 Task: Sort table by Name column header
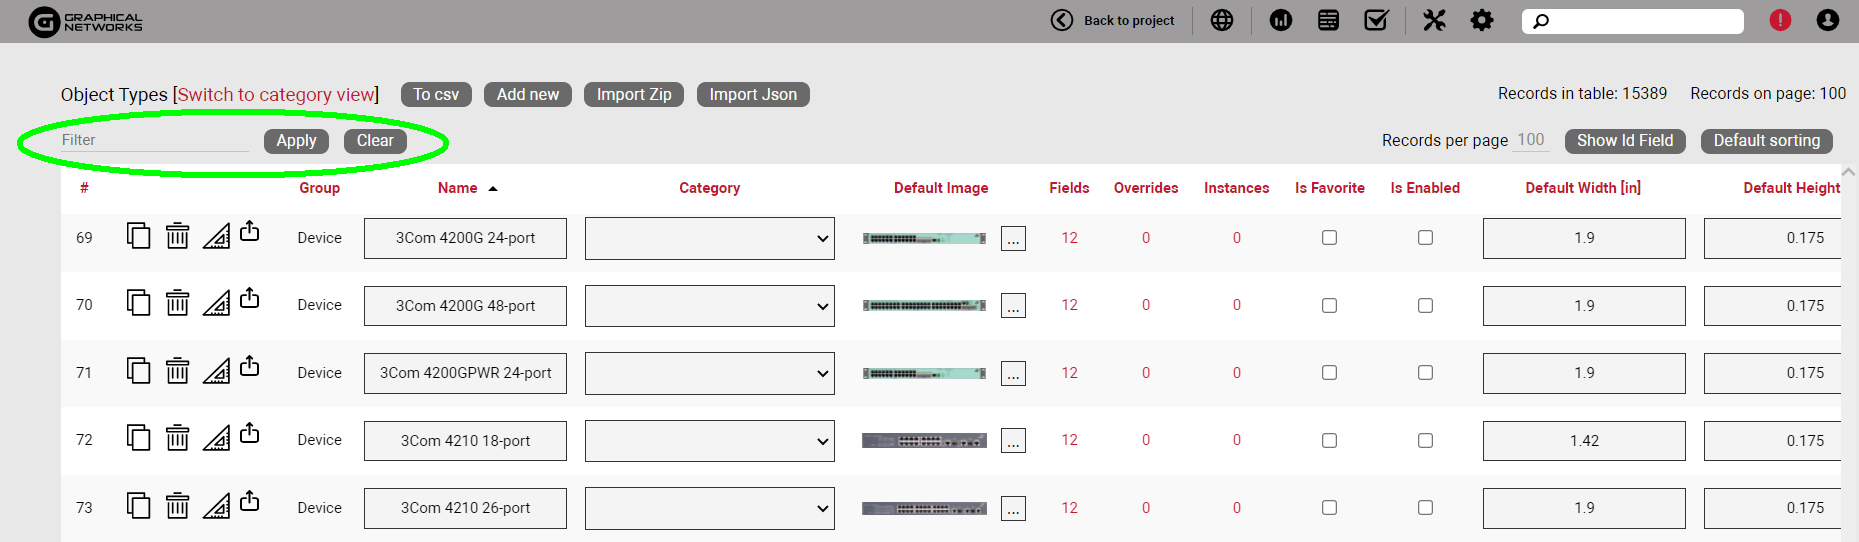pyautogui.click(x=457, y=188)
